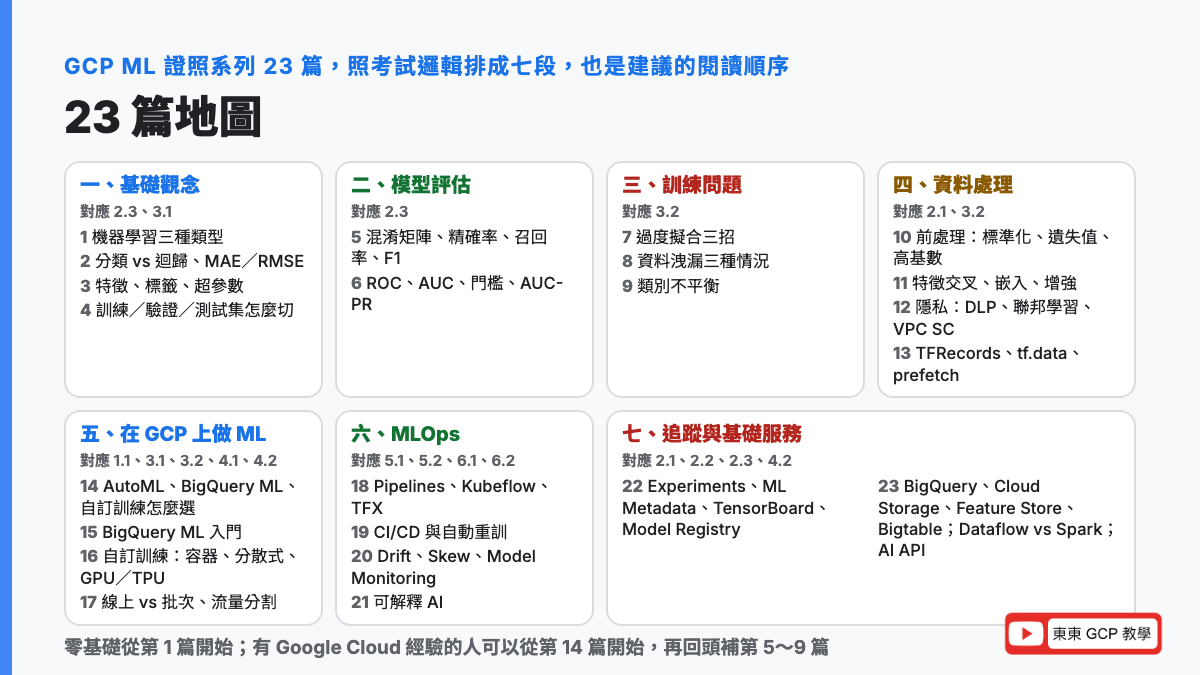Click item 12 隱私：DLP、聯邦學習
The width and height of the screenshot is (1200, 675).
(x=992, y=317)
